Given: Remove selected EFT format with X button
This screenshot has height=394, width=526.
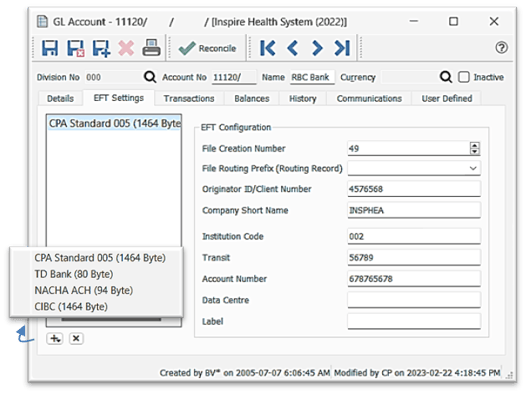Looking at the screenshot, I should (76, 339).
